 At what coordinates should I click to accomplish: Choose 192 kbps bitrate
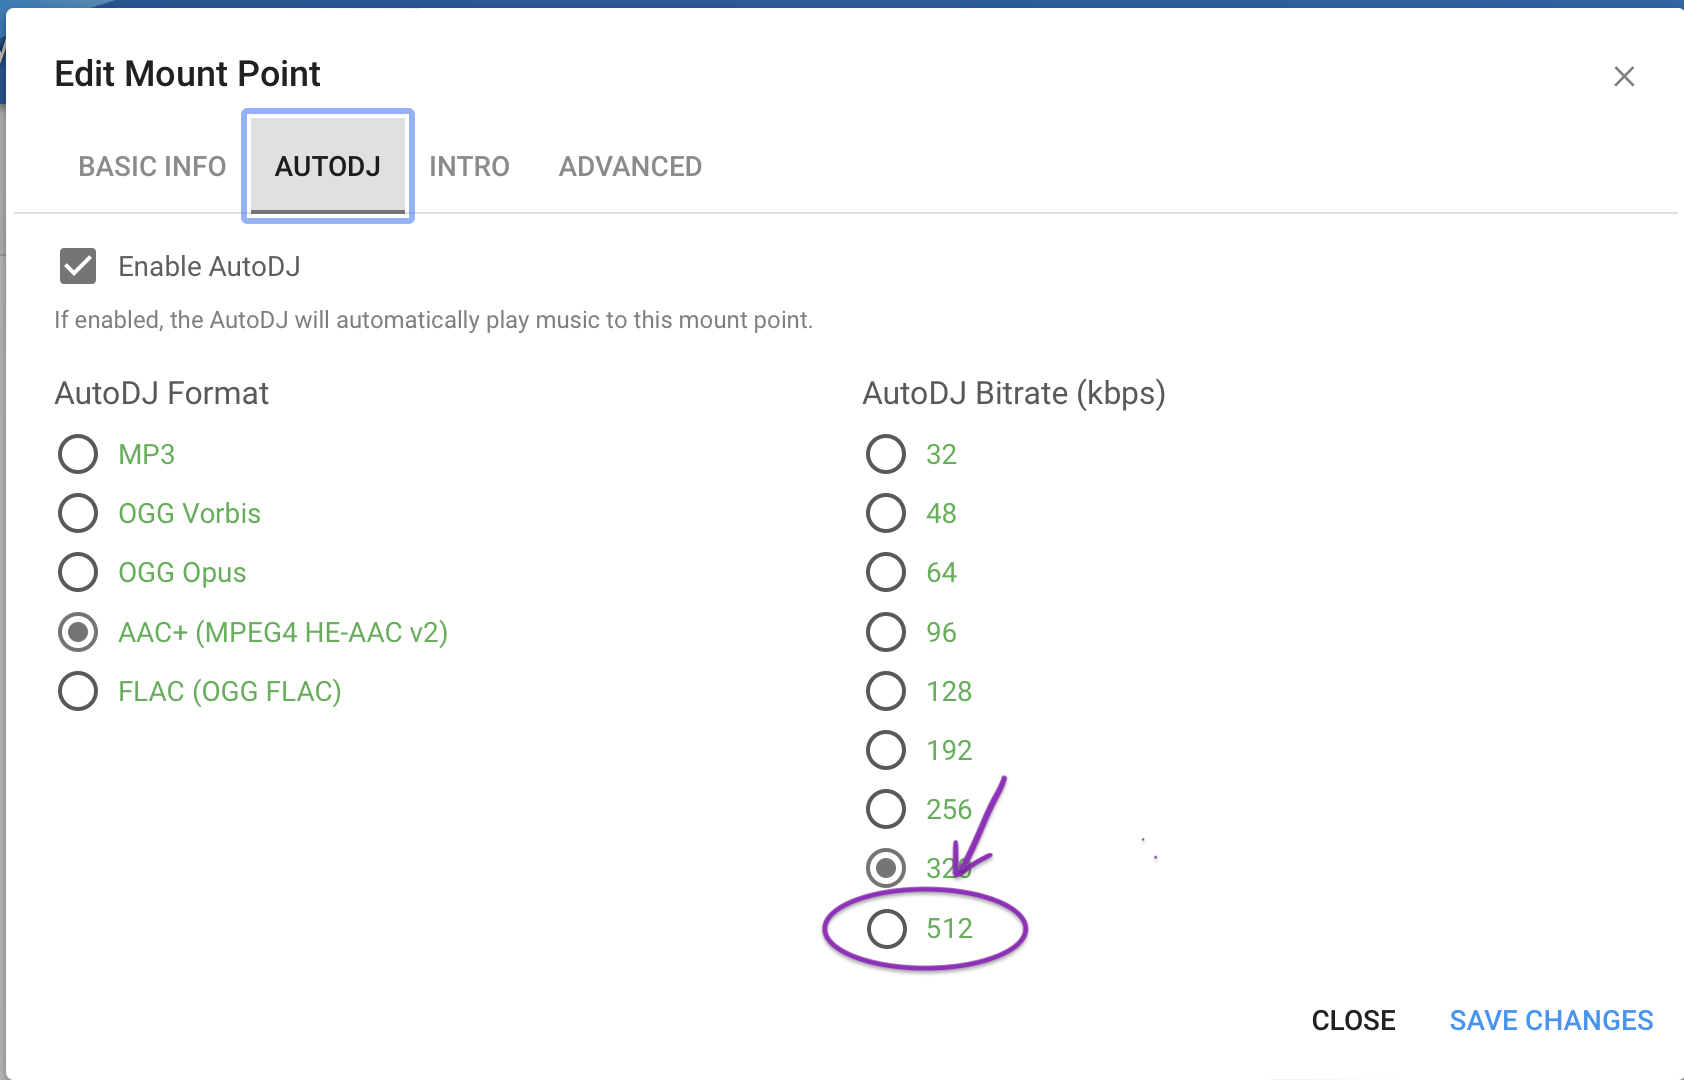click(x=885, y=750)
